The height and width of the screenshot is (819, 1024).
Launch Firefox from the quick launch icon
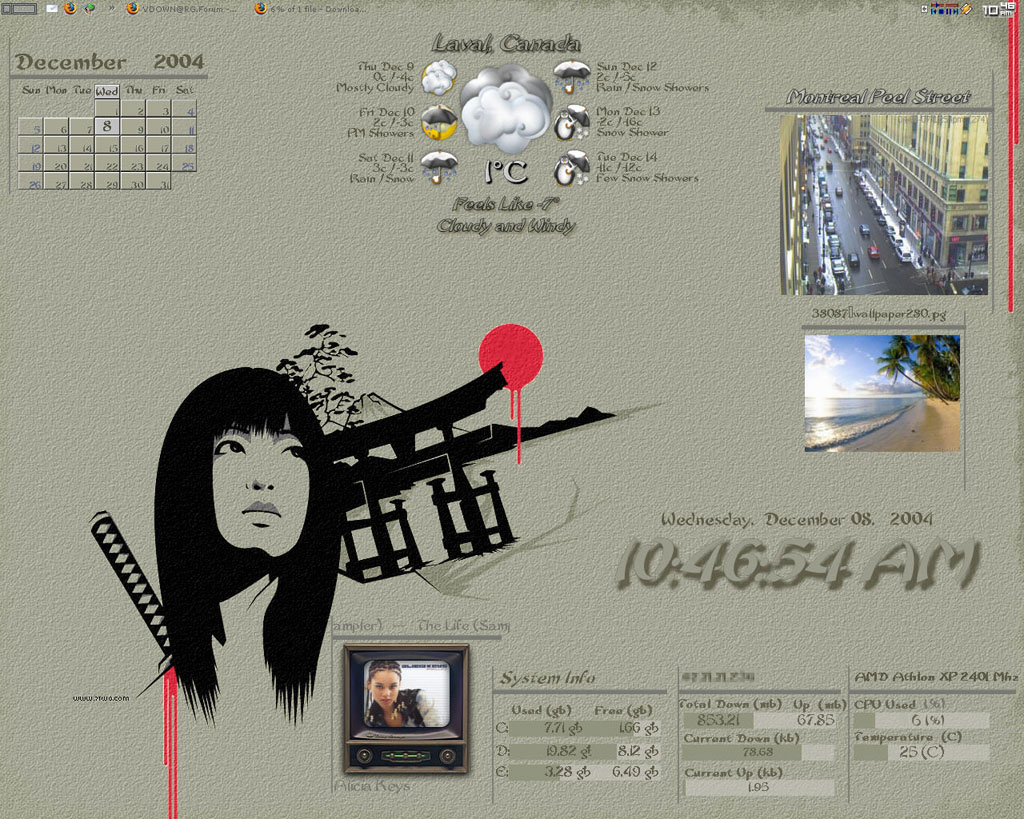pyautogui.click(x=70, y=8)
